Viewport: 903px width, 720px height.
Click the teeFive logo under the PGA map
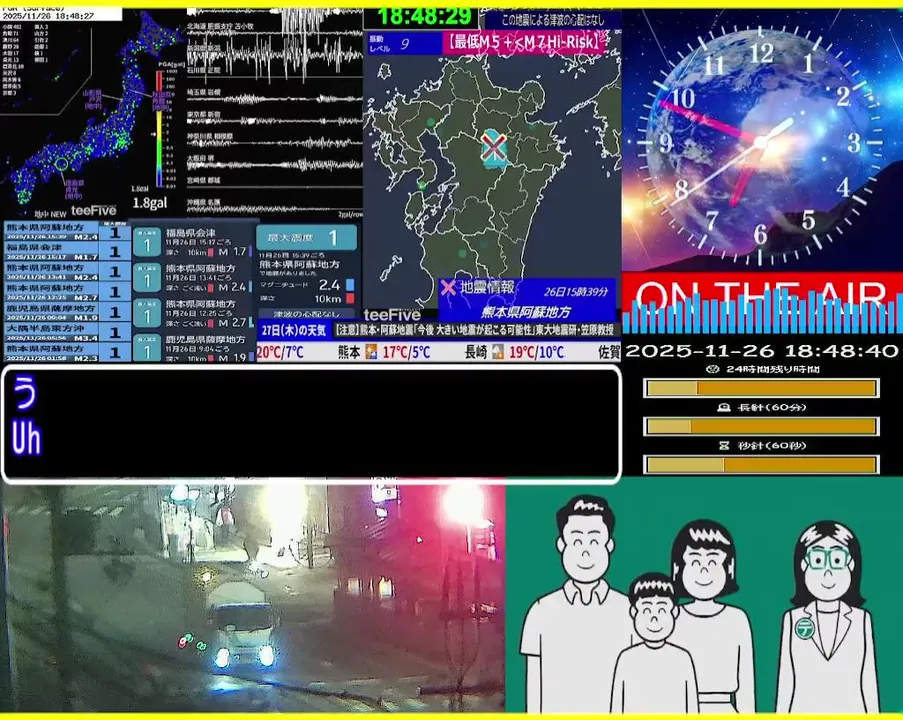pos(93,211)
